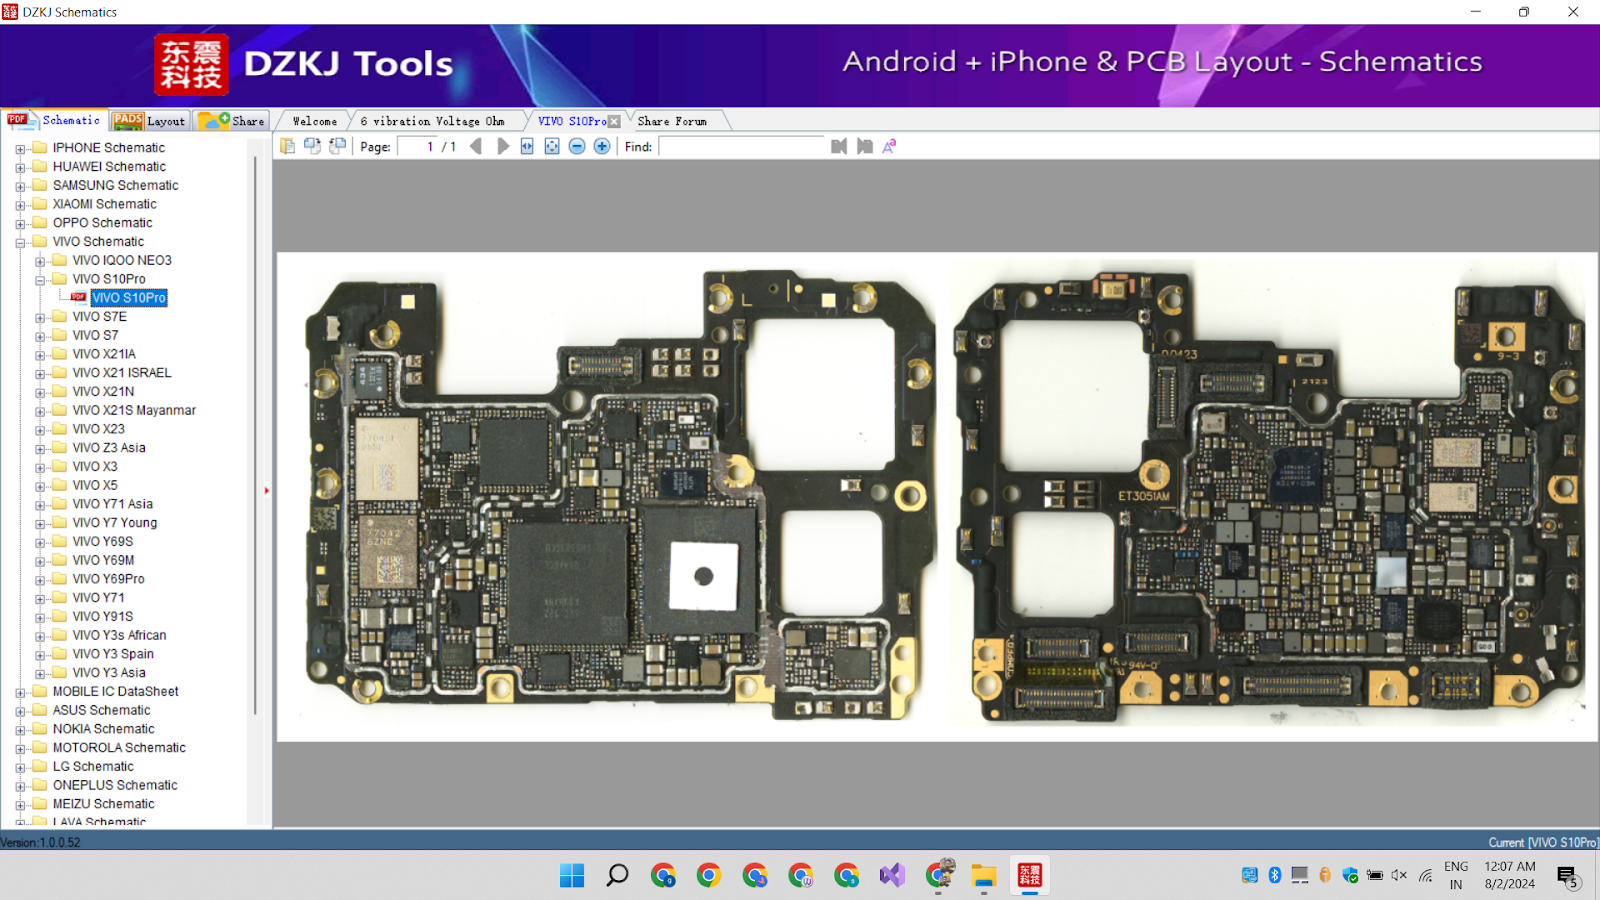The height and width of the screenshot is (900, 1600).
Task: Expand the HUAWEI Schematic folder
Action: tap(20, 167)
